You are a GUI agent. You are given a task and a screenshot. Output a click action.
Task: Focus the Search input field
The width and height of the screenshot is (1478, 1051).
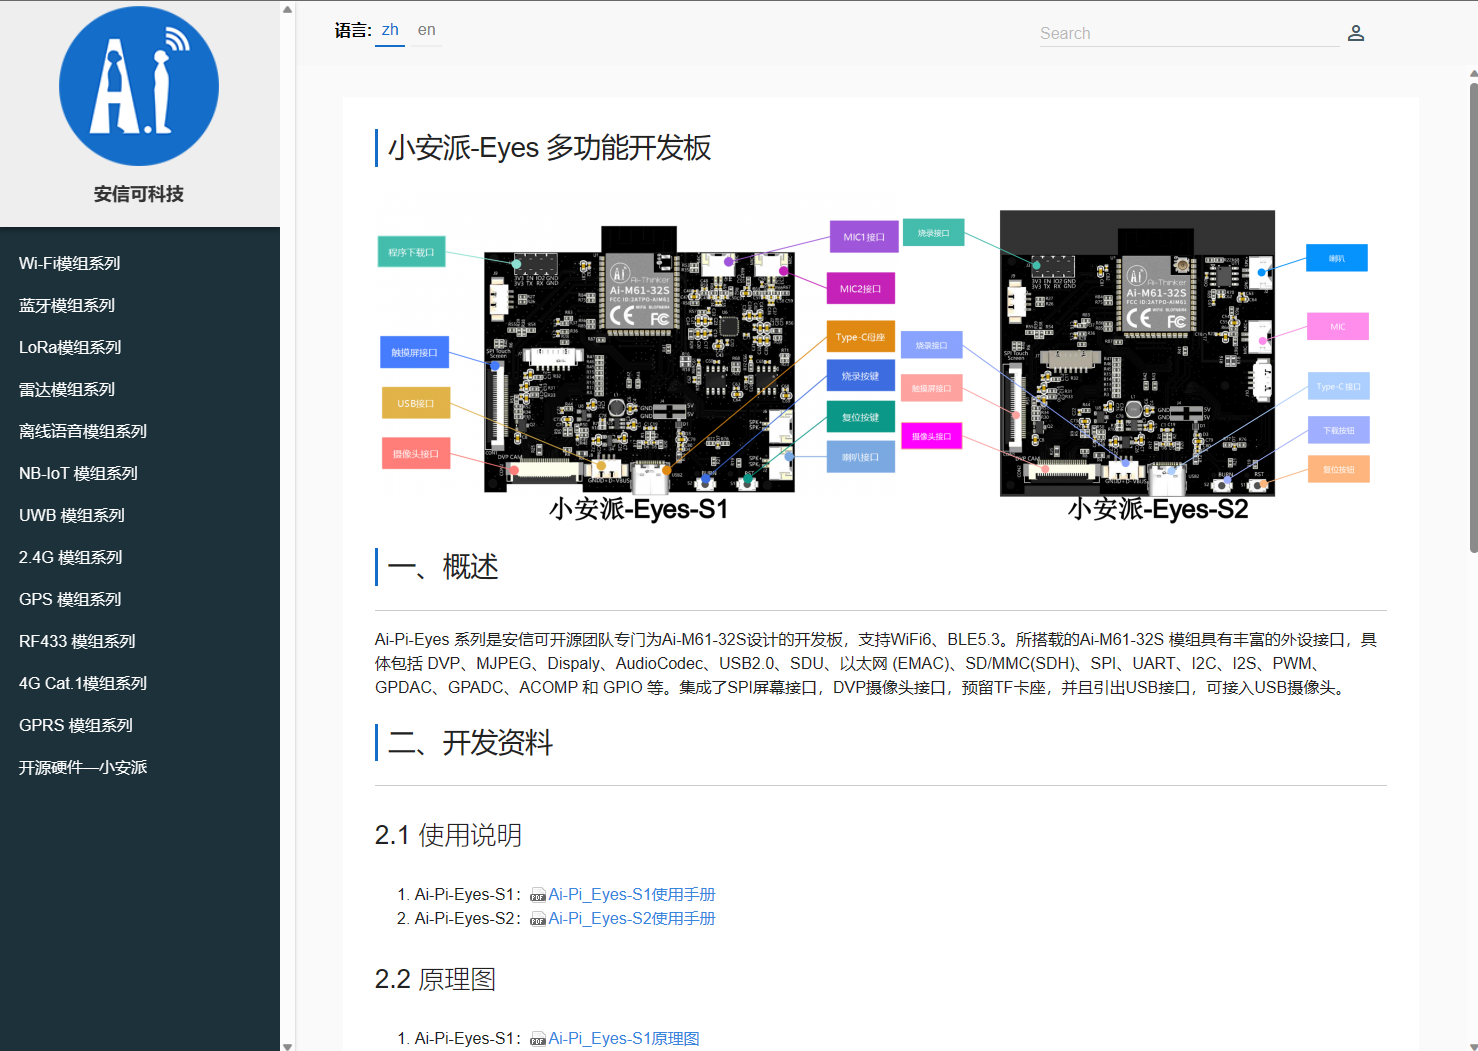click(x=1190, y=33)
